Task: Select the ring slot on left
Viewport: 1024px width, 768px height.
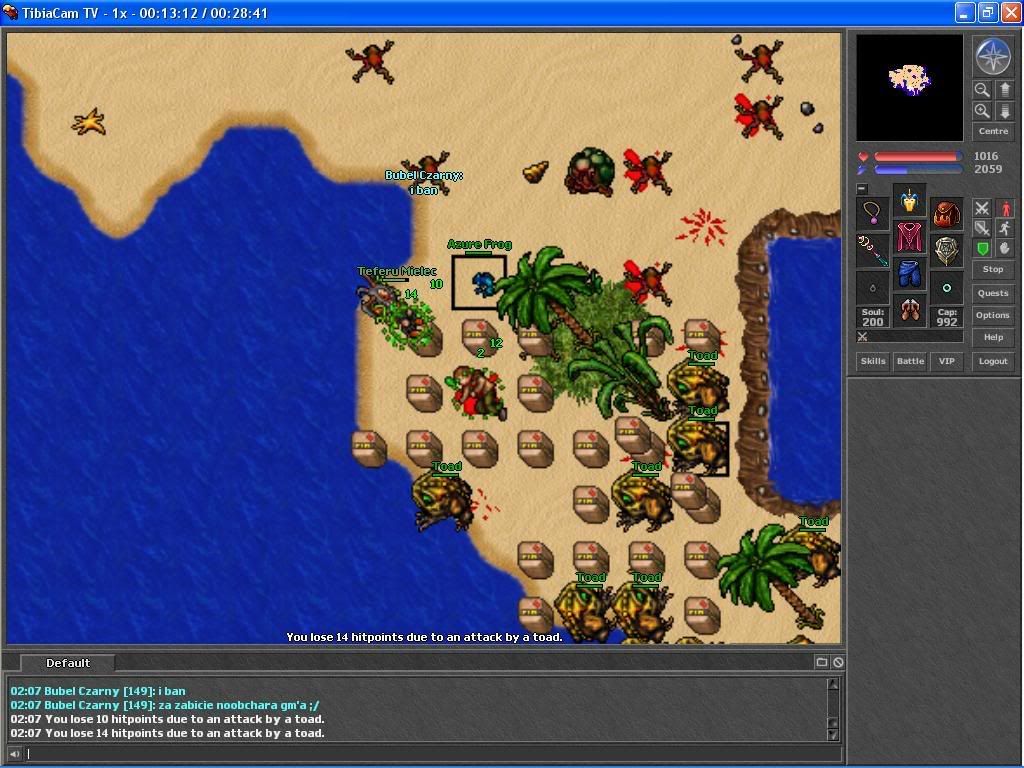Action: click(x=872, y=288)
